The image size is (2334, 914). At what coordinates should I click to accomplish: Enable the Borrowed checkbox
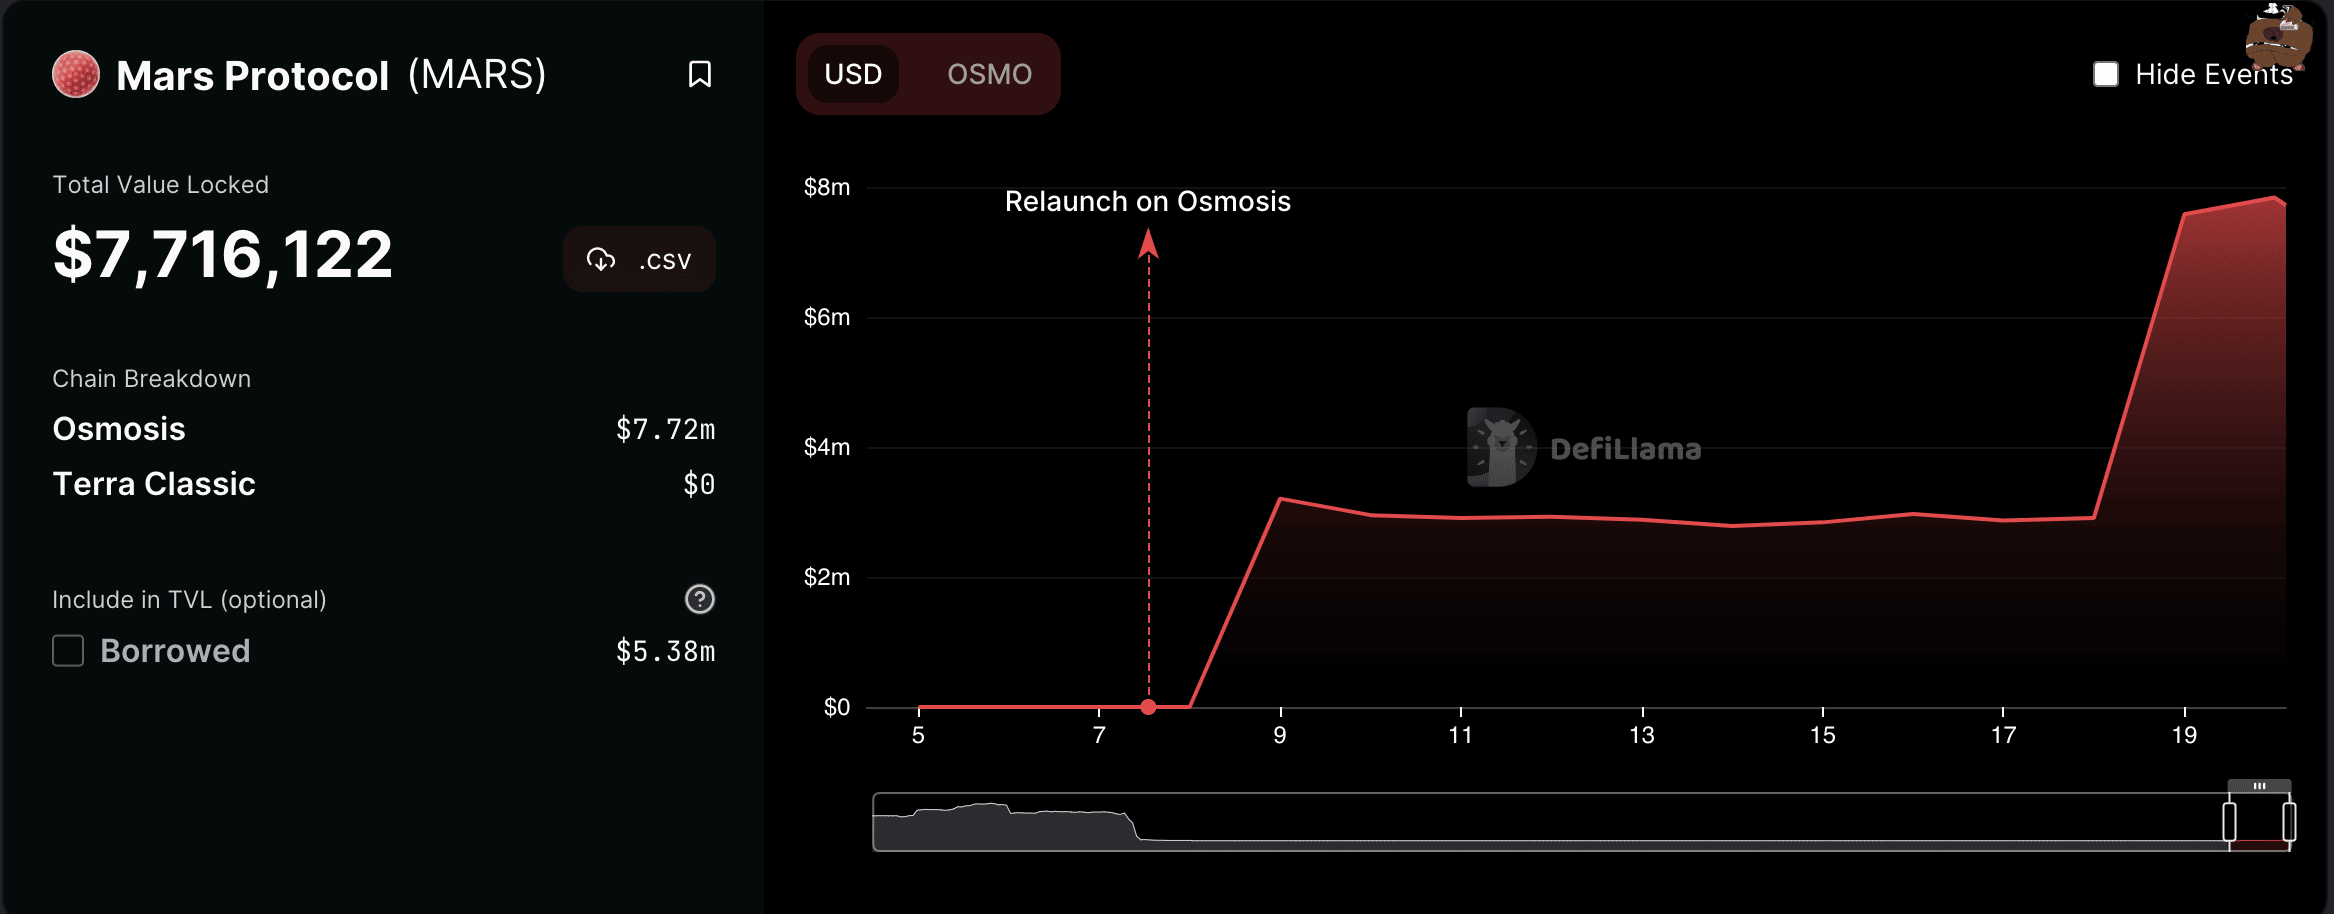[x=68, y=651]
